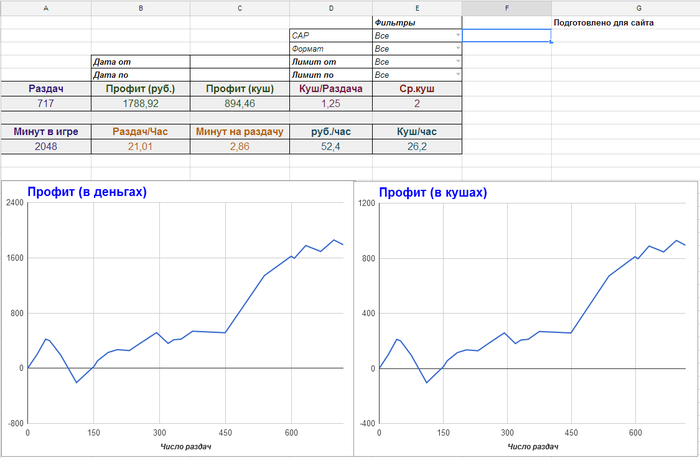
Task: Click the Дата от label cell
Action: tap(141, 62)
